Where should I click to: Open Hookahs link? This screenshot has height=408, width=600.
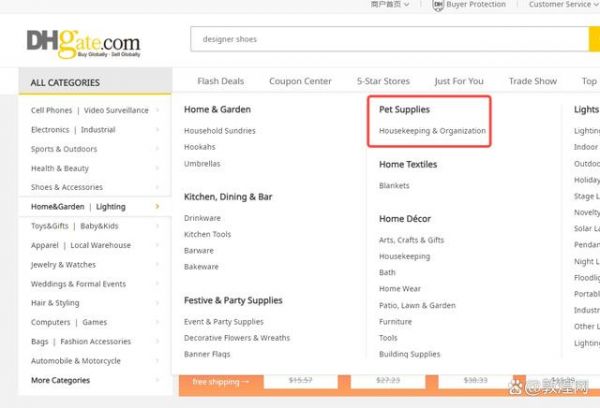click(200, 147)
